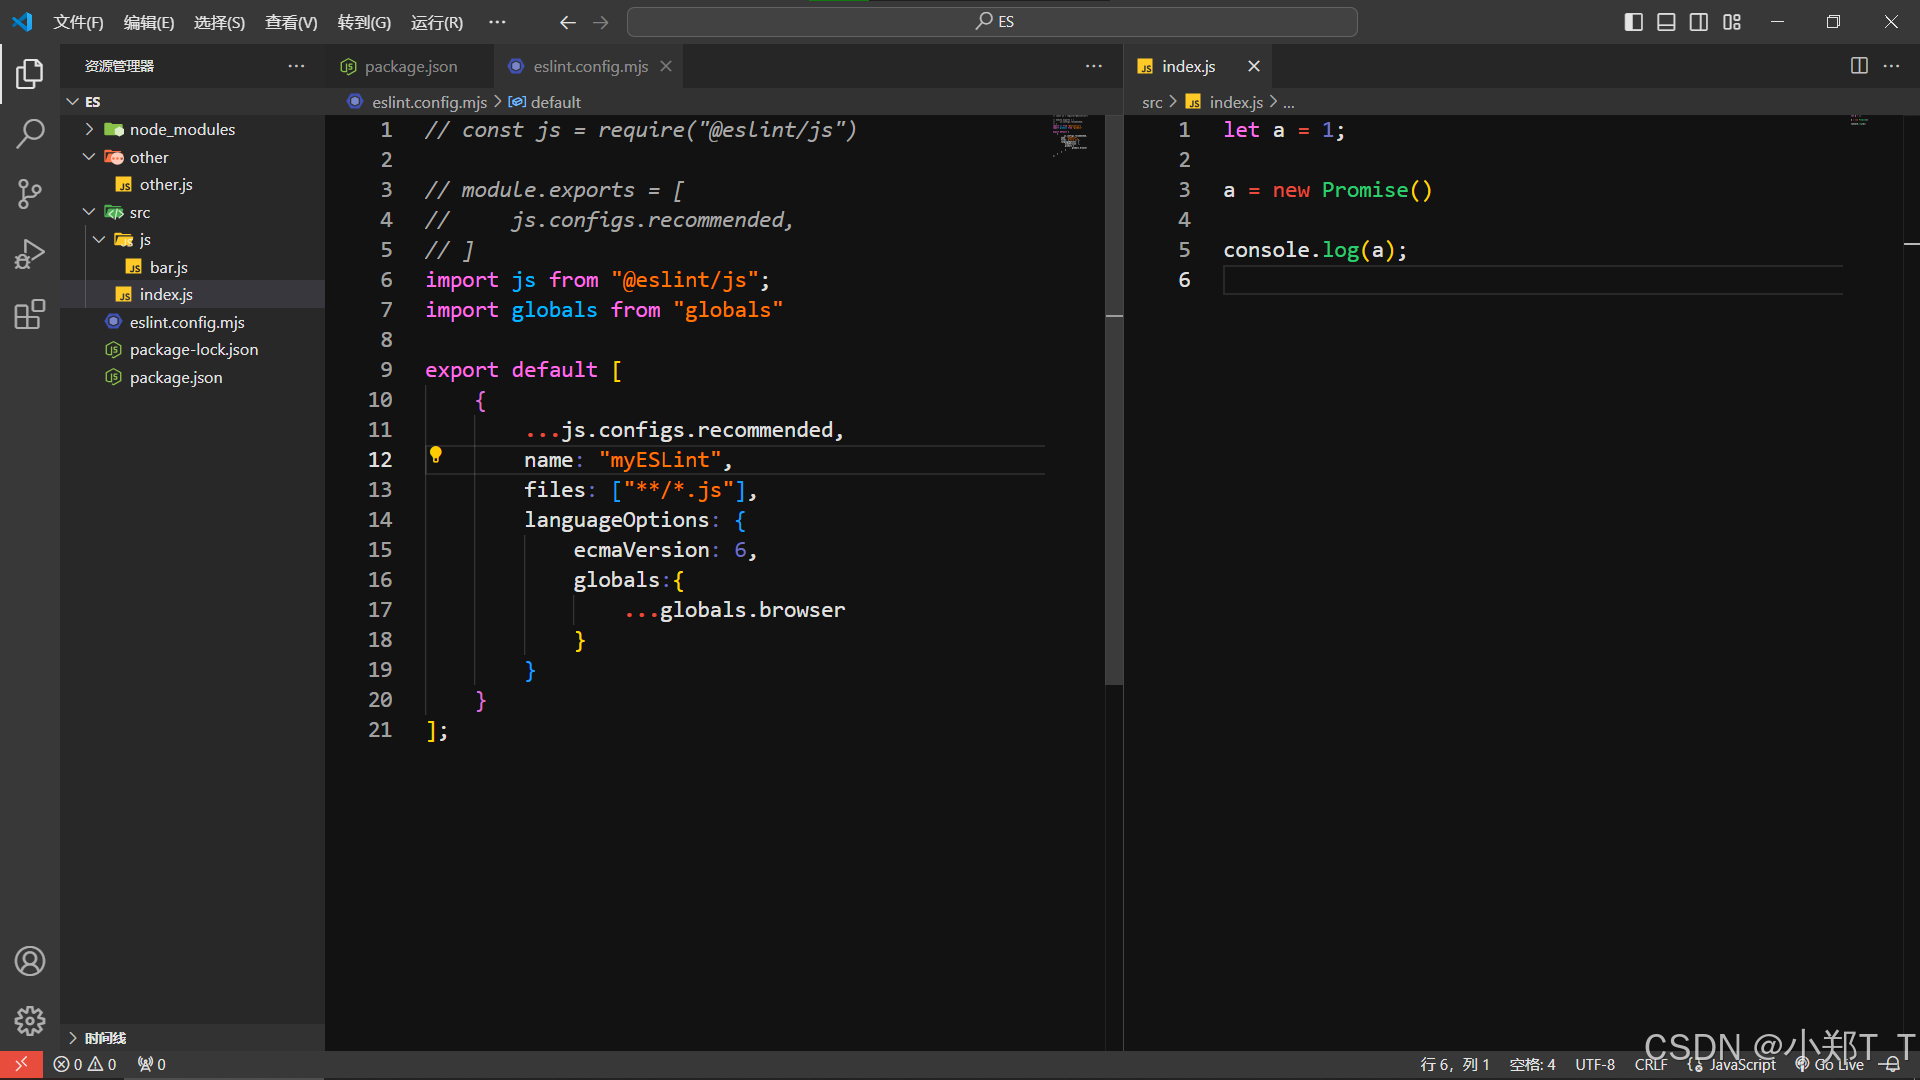Open the 查看(V) View menu
Image resolution: width=1920 pixels, height=1080 pixels.
(290, 22)
